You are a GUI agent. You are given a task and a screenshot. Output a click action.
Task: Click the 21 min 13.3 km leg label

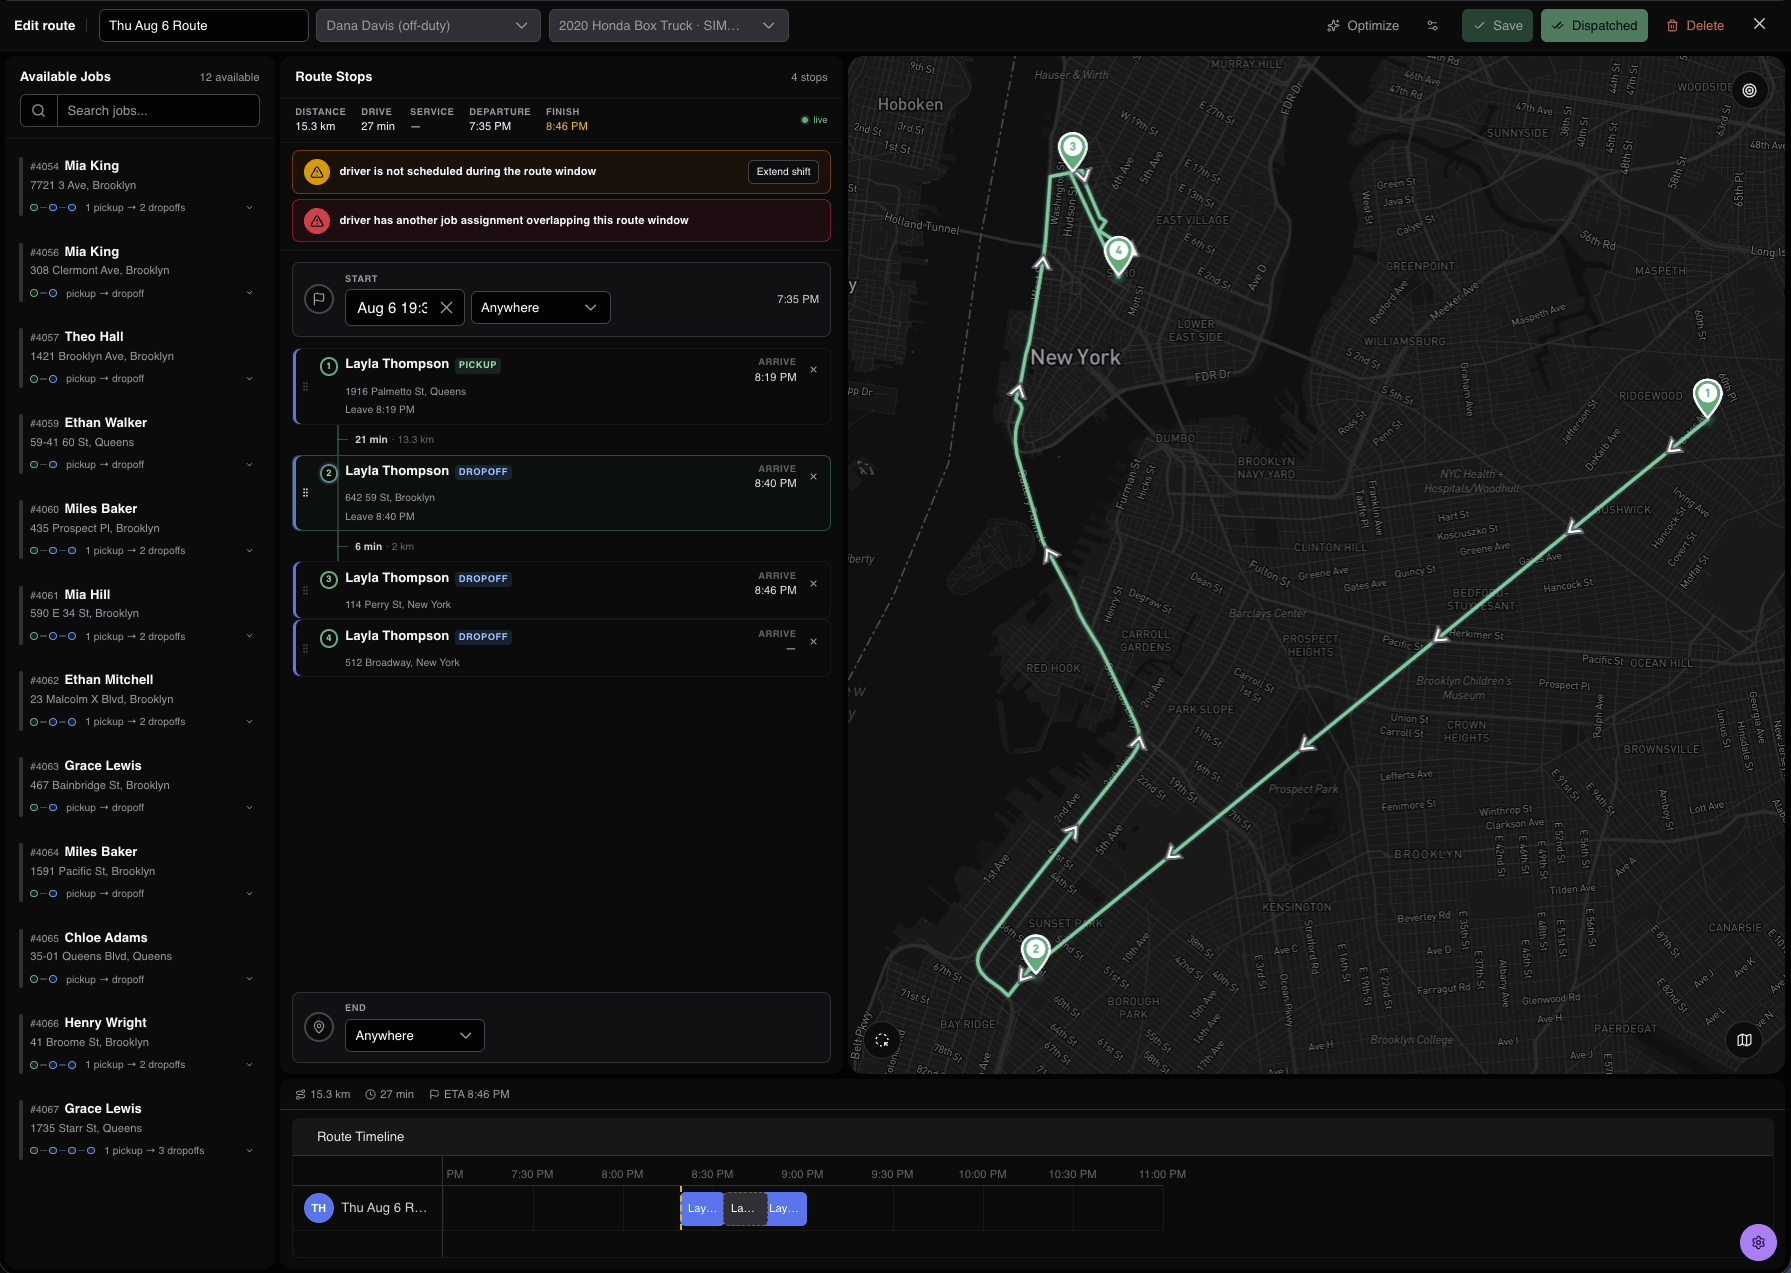[394, 440]
